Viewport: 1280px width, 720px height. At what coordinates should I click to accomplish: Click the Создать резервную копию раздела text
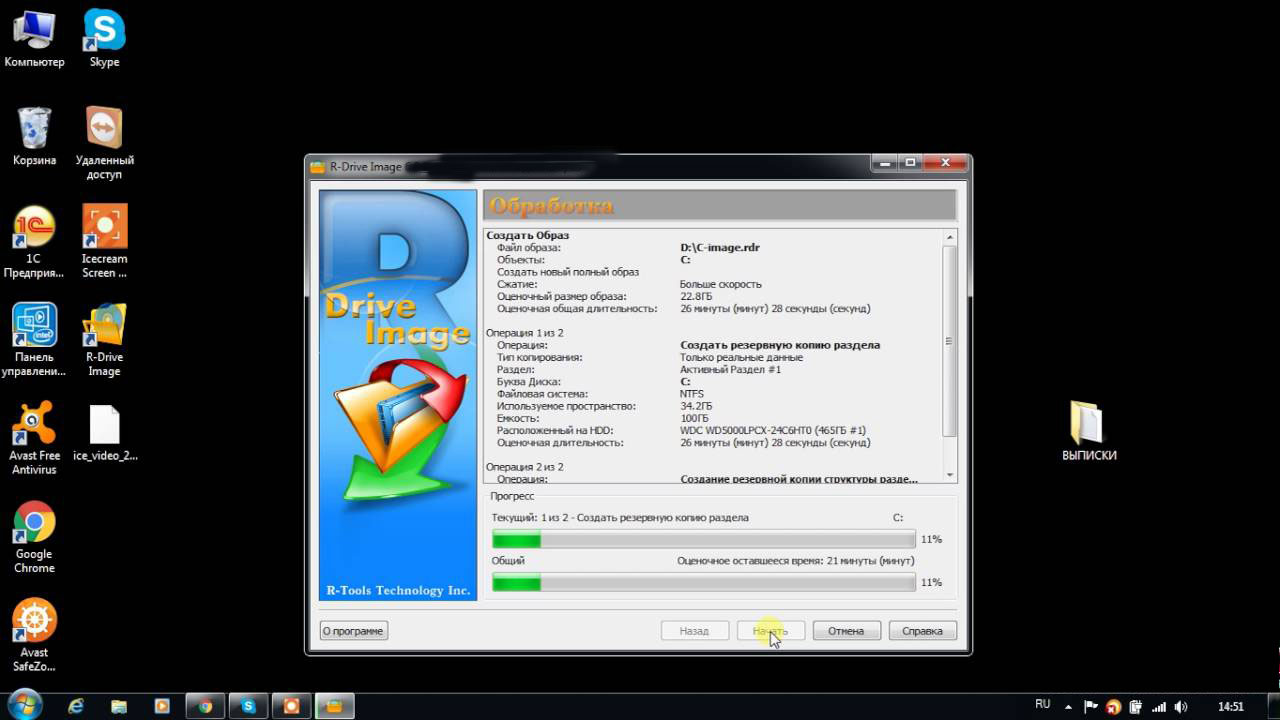click(780, 345)
